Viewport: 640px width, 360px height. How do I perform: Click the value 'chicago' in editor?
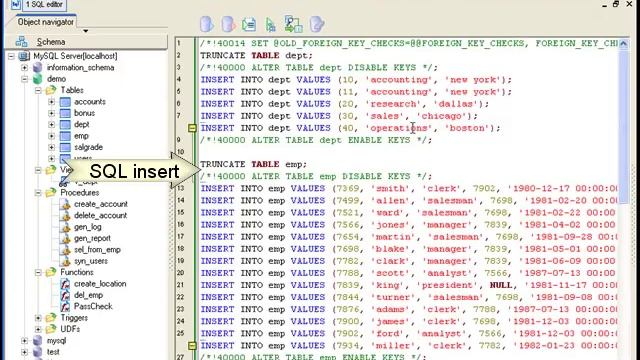(x=442, y=116)
